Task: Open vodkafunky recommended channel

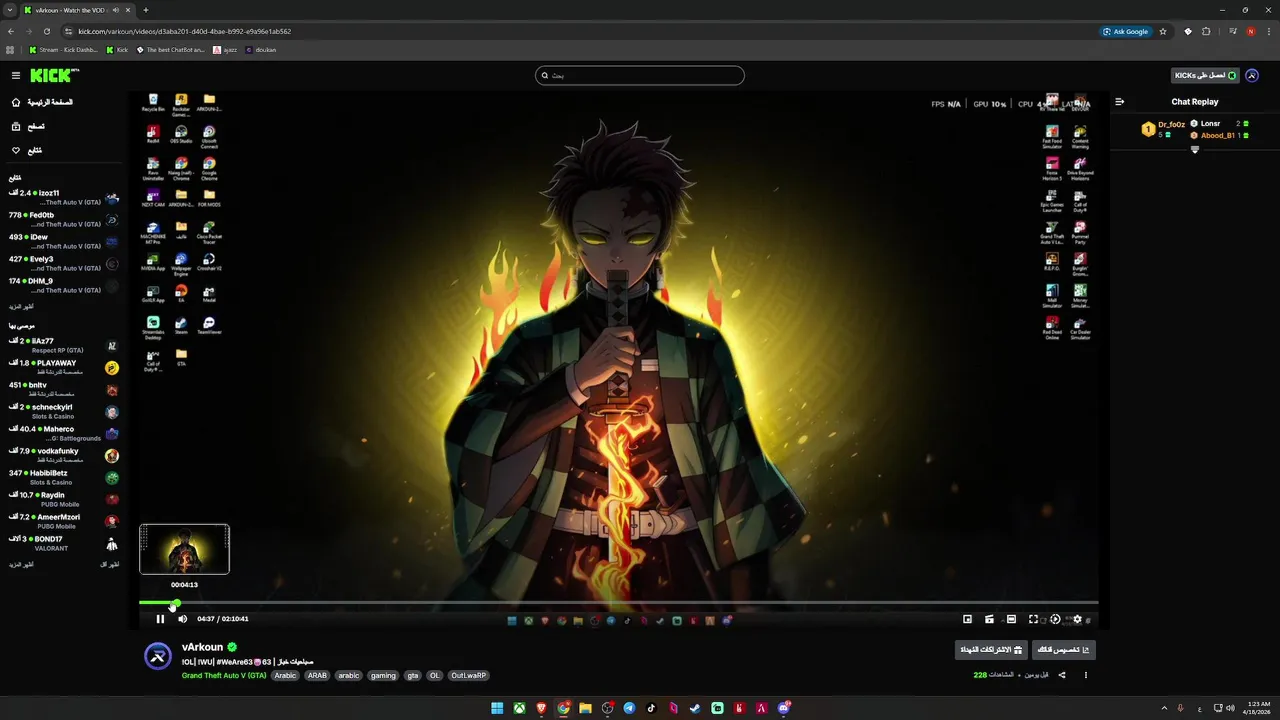Action: coord(64,455)
